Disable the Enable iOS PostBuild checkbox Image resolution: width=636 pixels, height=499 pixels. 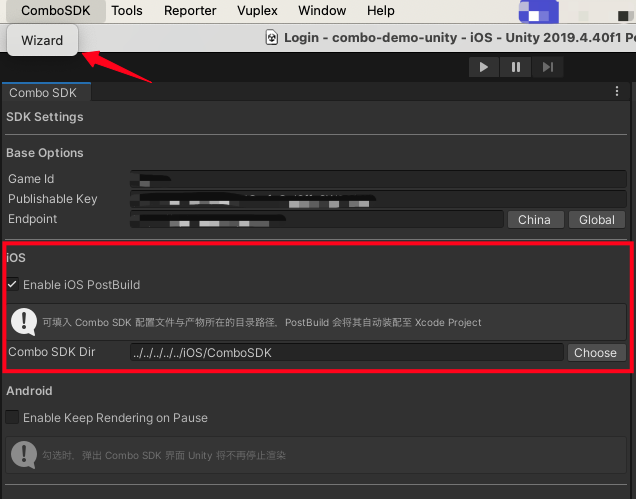pos(13,285)
